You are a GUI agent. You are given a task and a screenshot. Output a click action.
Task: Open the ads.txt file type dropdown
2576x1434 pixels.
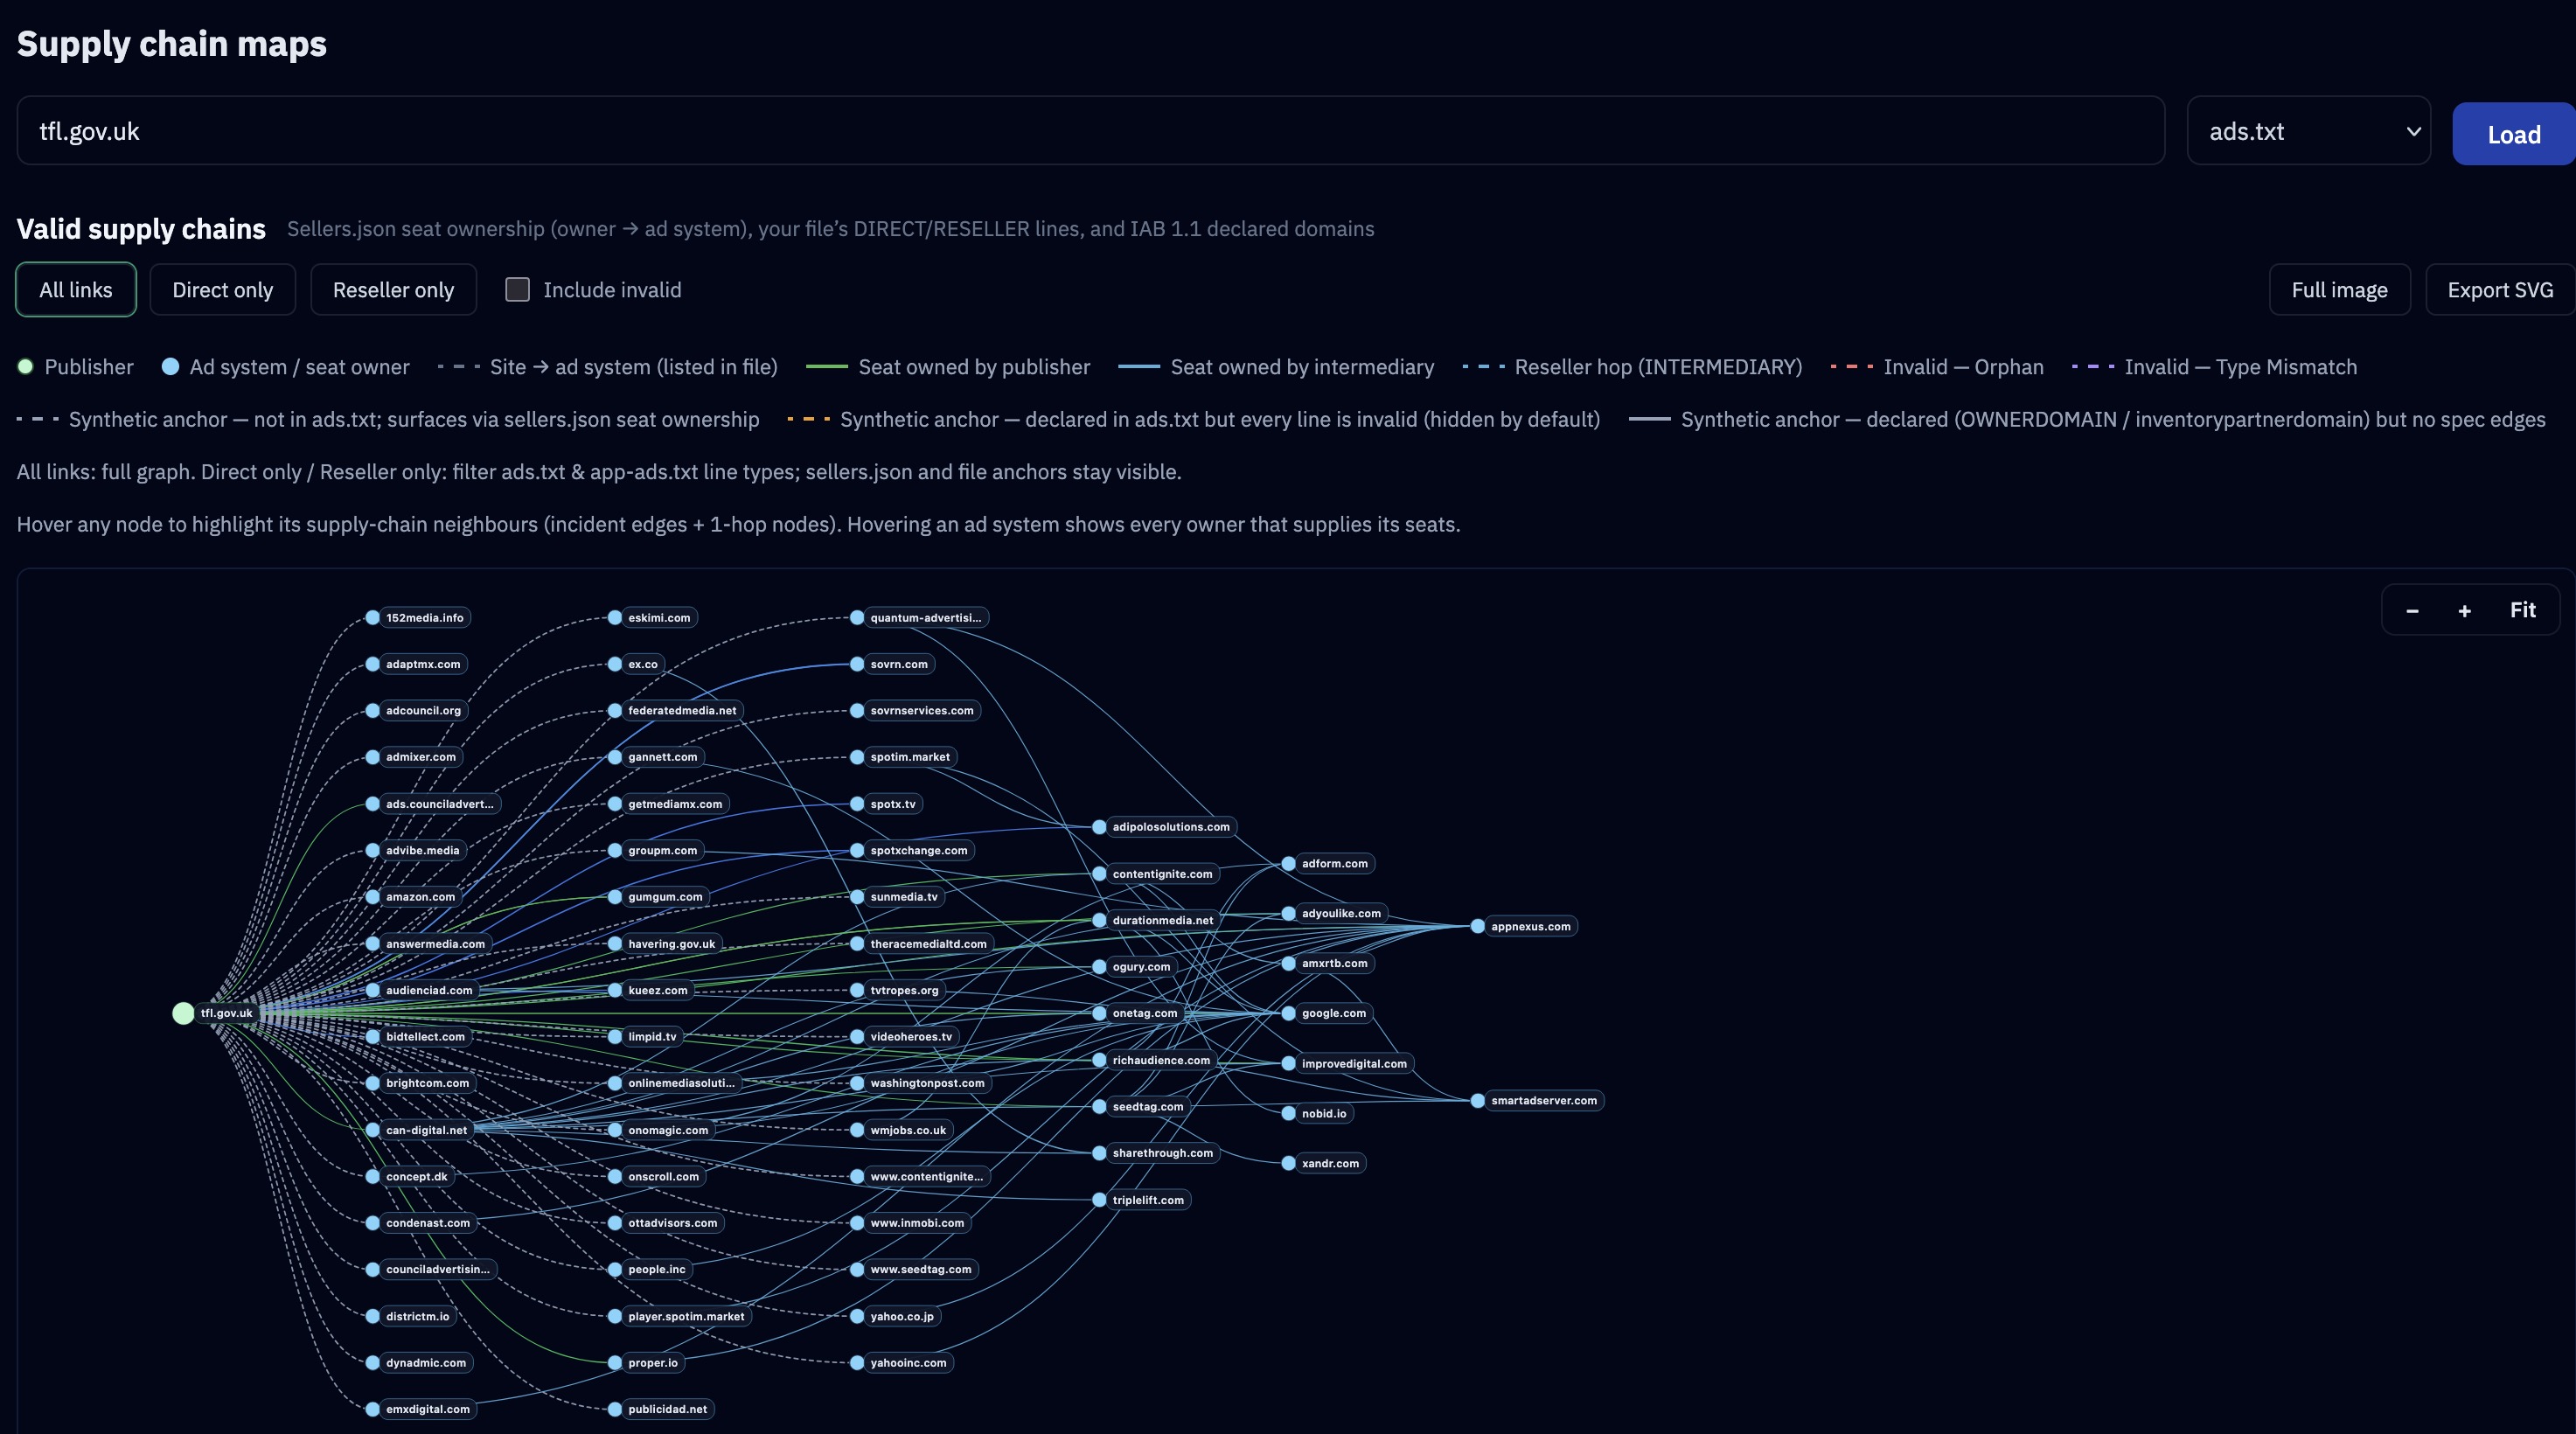pos(2308,131)
